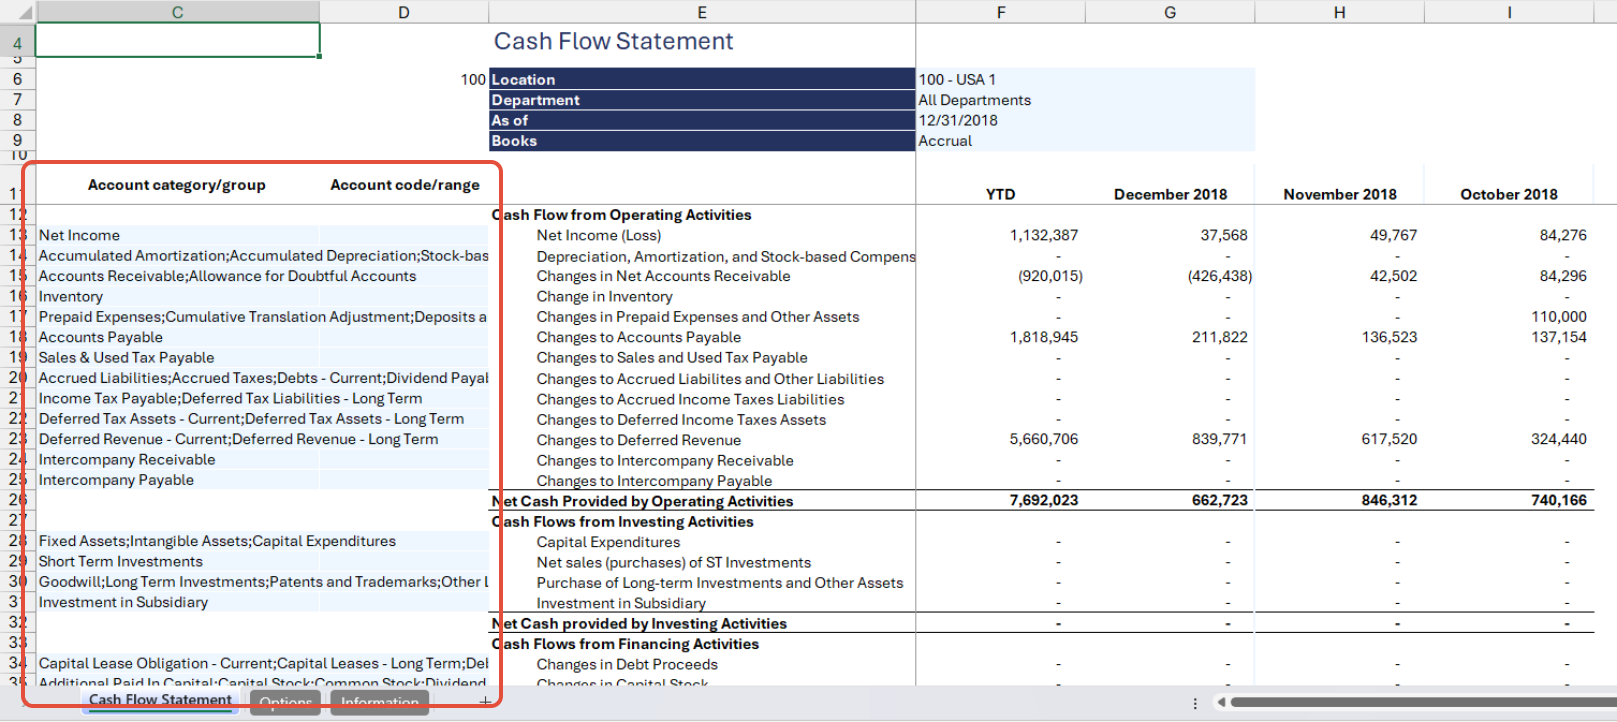Click the December 2018 column heading
This screenshot has width=1617, height=722.
pyautogui.click(x=1170, y=194)
